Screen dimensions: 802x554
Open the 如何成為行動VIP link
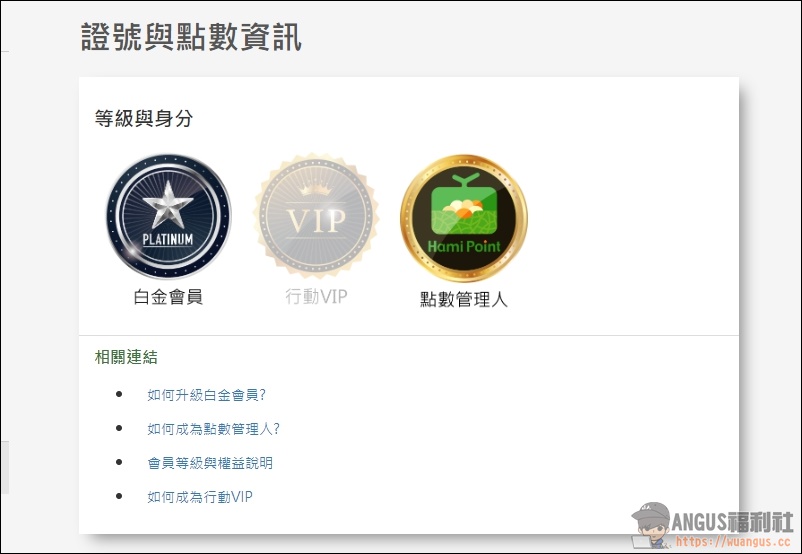click(x=200, y=497)
